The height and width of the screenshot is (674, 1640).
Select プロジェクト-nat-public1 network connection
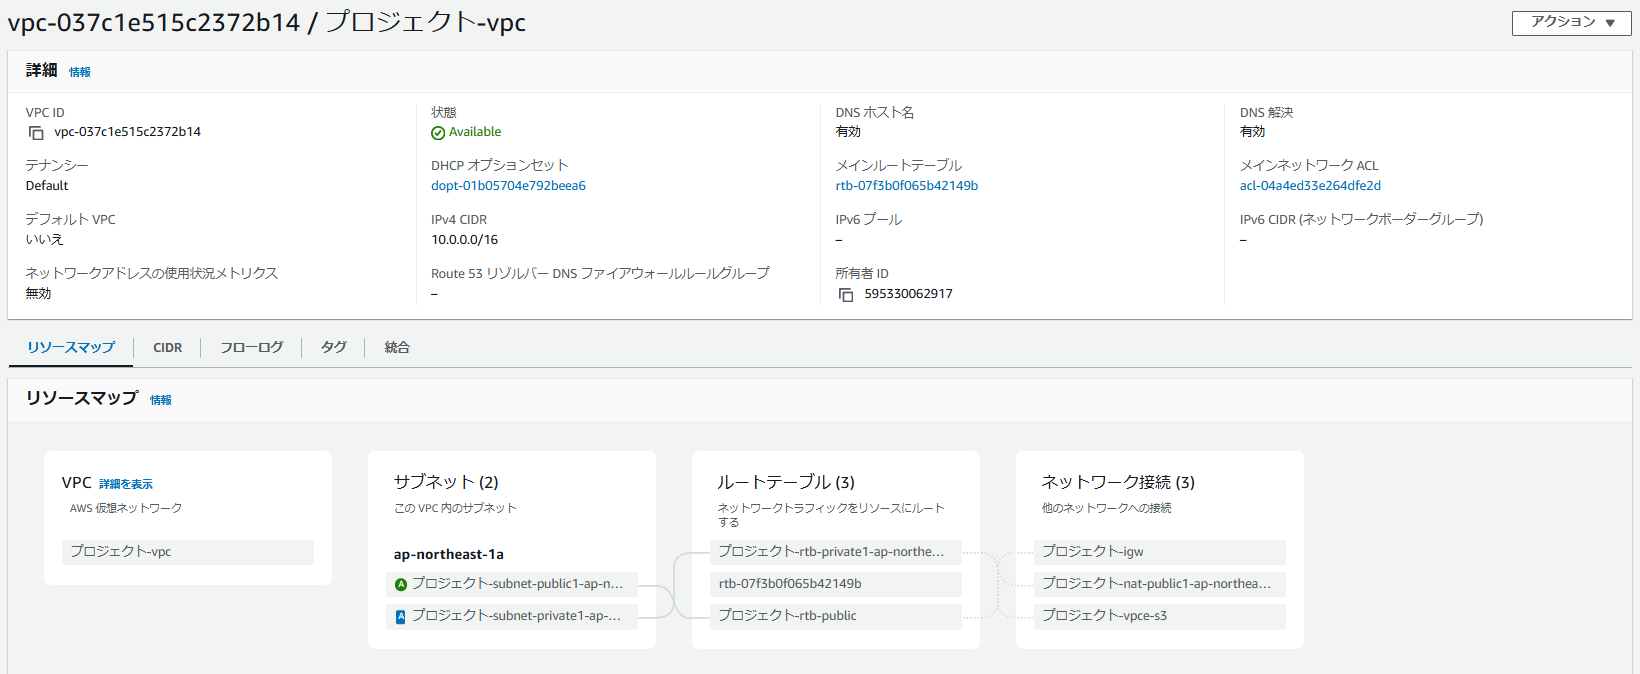coord(1160,584)
